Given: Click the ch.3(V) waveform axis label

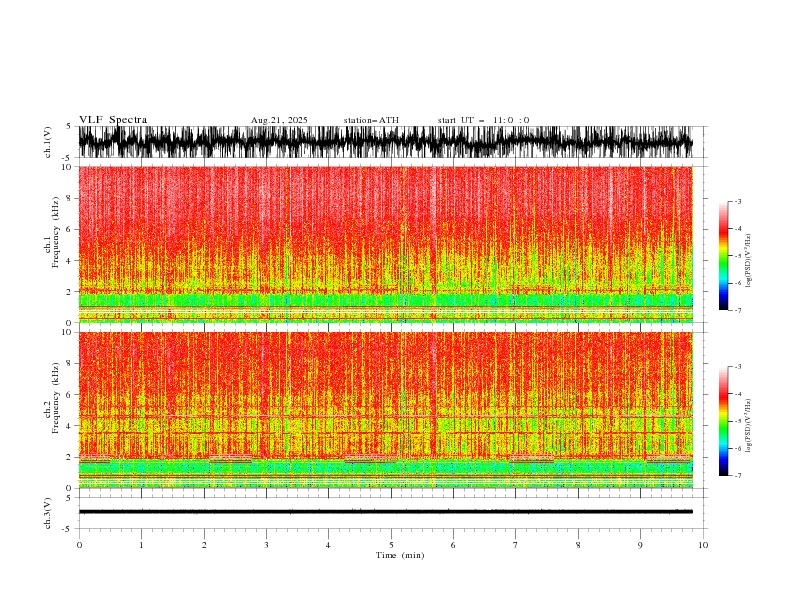Looking at the screenshot, I should coord(48,513).
